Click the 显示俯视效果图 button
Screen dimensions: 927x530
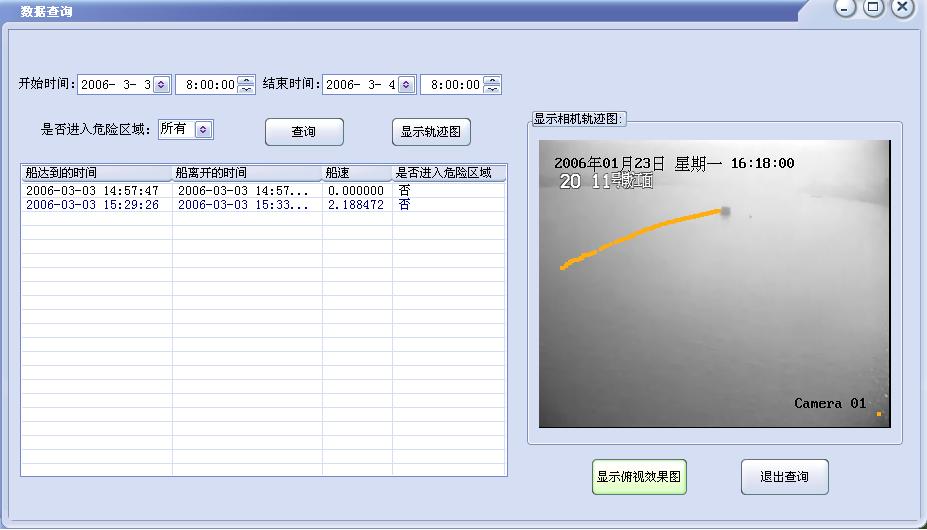639,477
